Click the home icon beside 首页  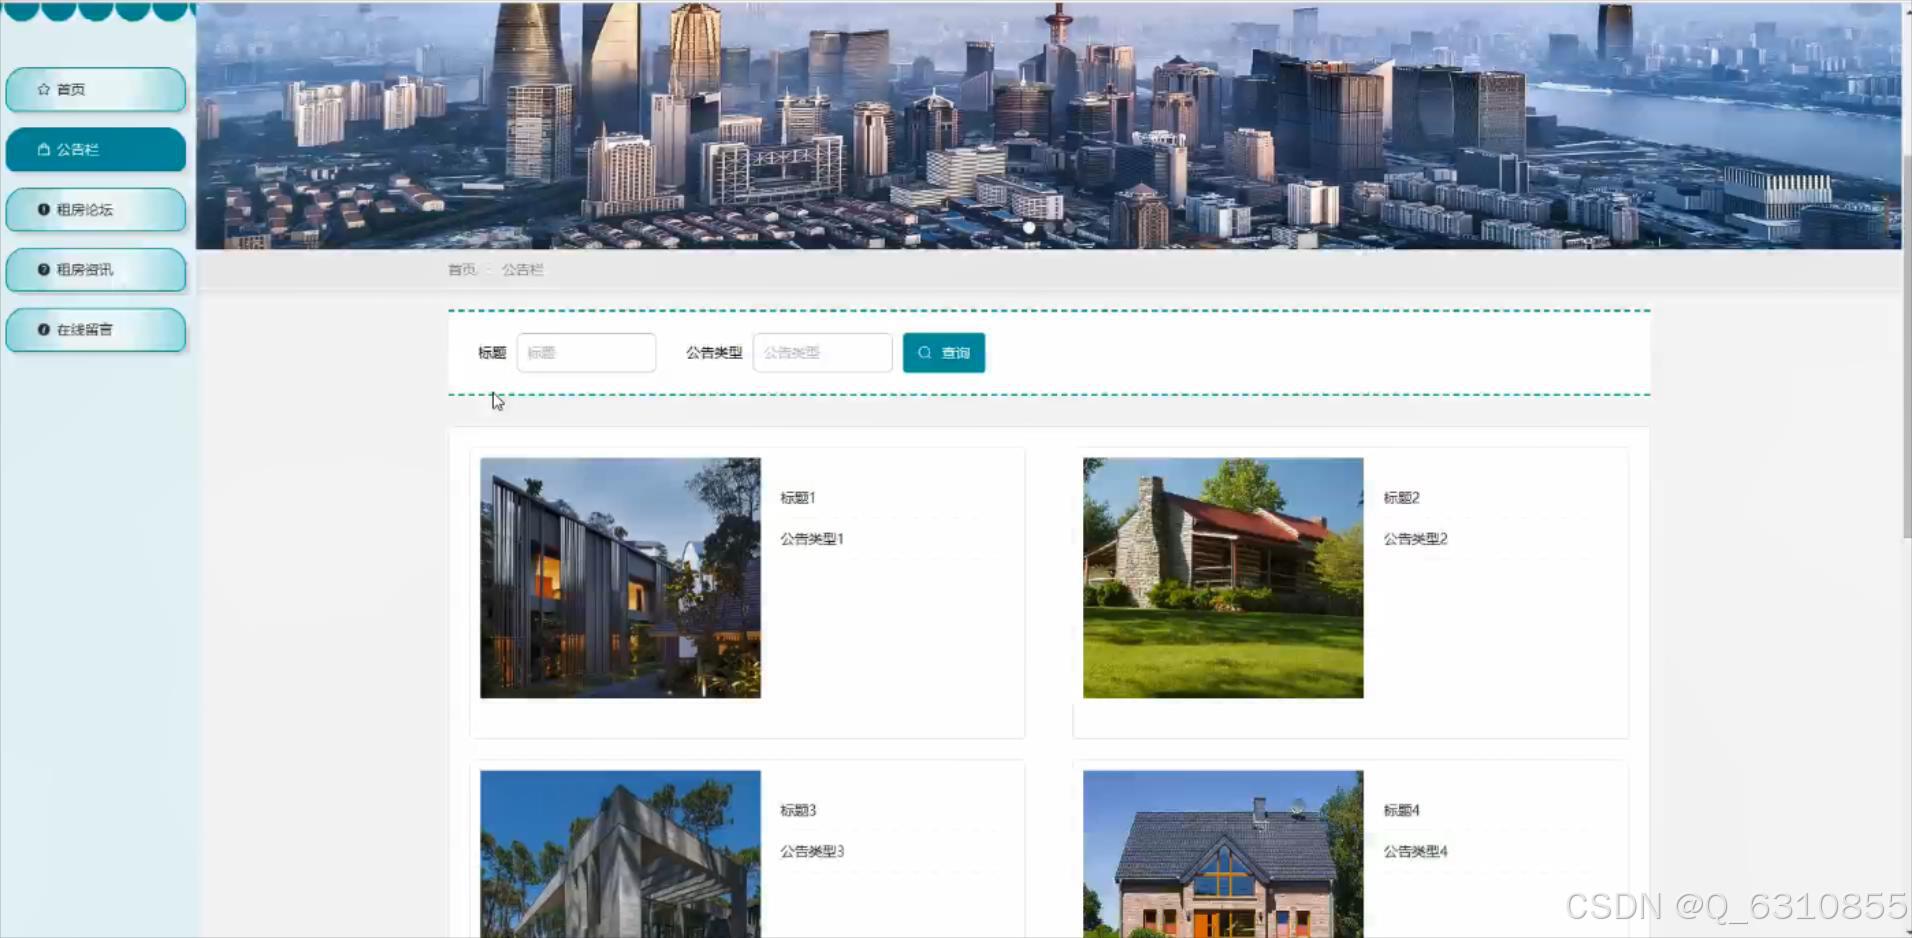[44, 89]
